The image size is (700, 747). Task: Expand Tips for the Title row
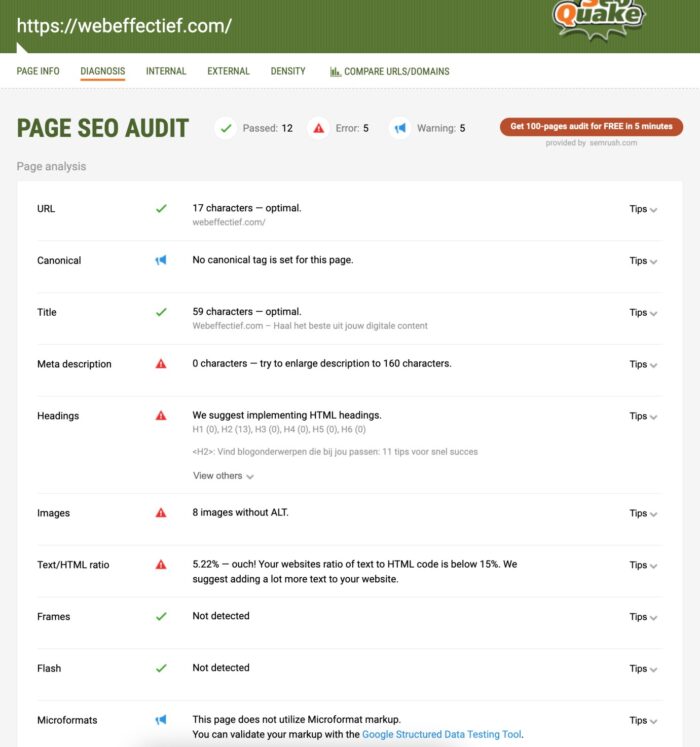tap(643, 313)
